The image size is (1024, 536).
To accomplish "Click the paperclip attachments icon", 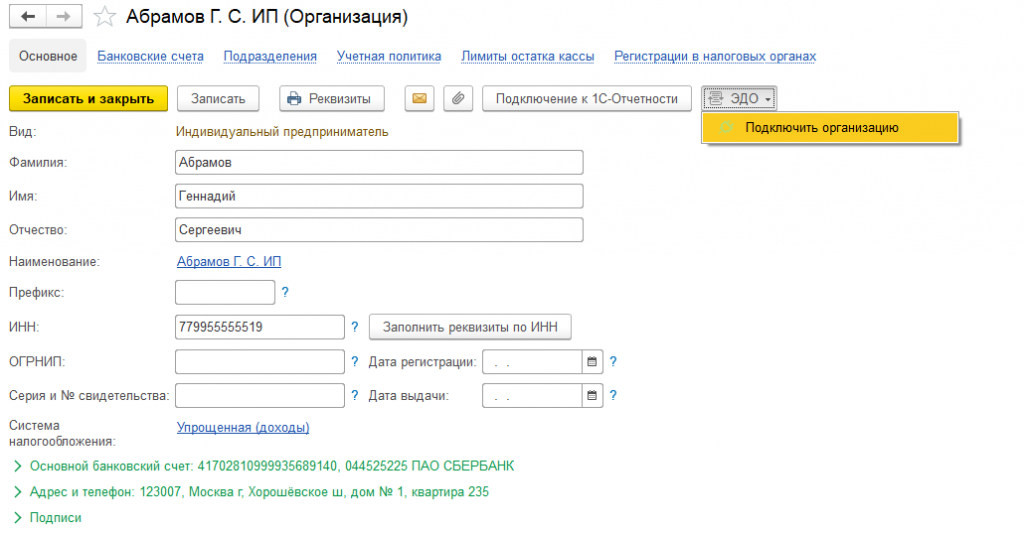I will pos(456,98).
